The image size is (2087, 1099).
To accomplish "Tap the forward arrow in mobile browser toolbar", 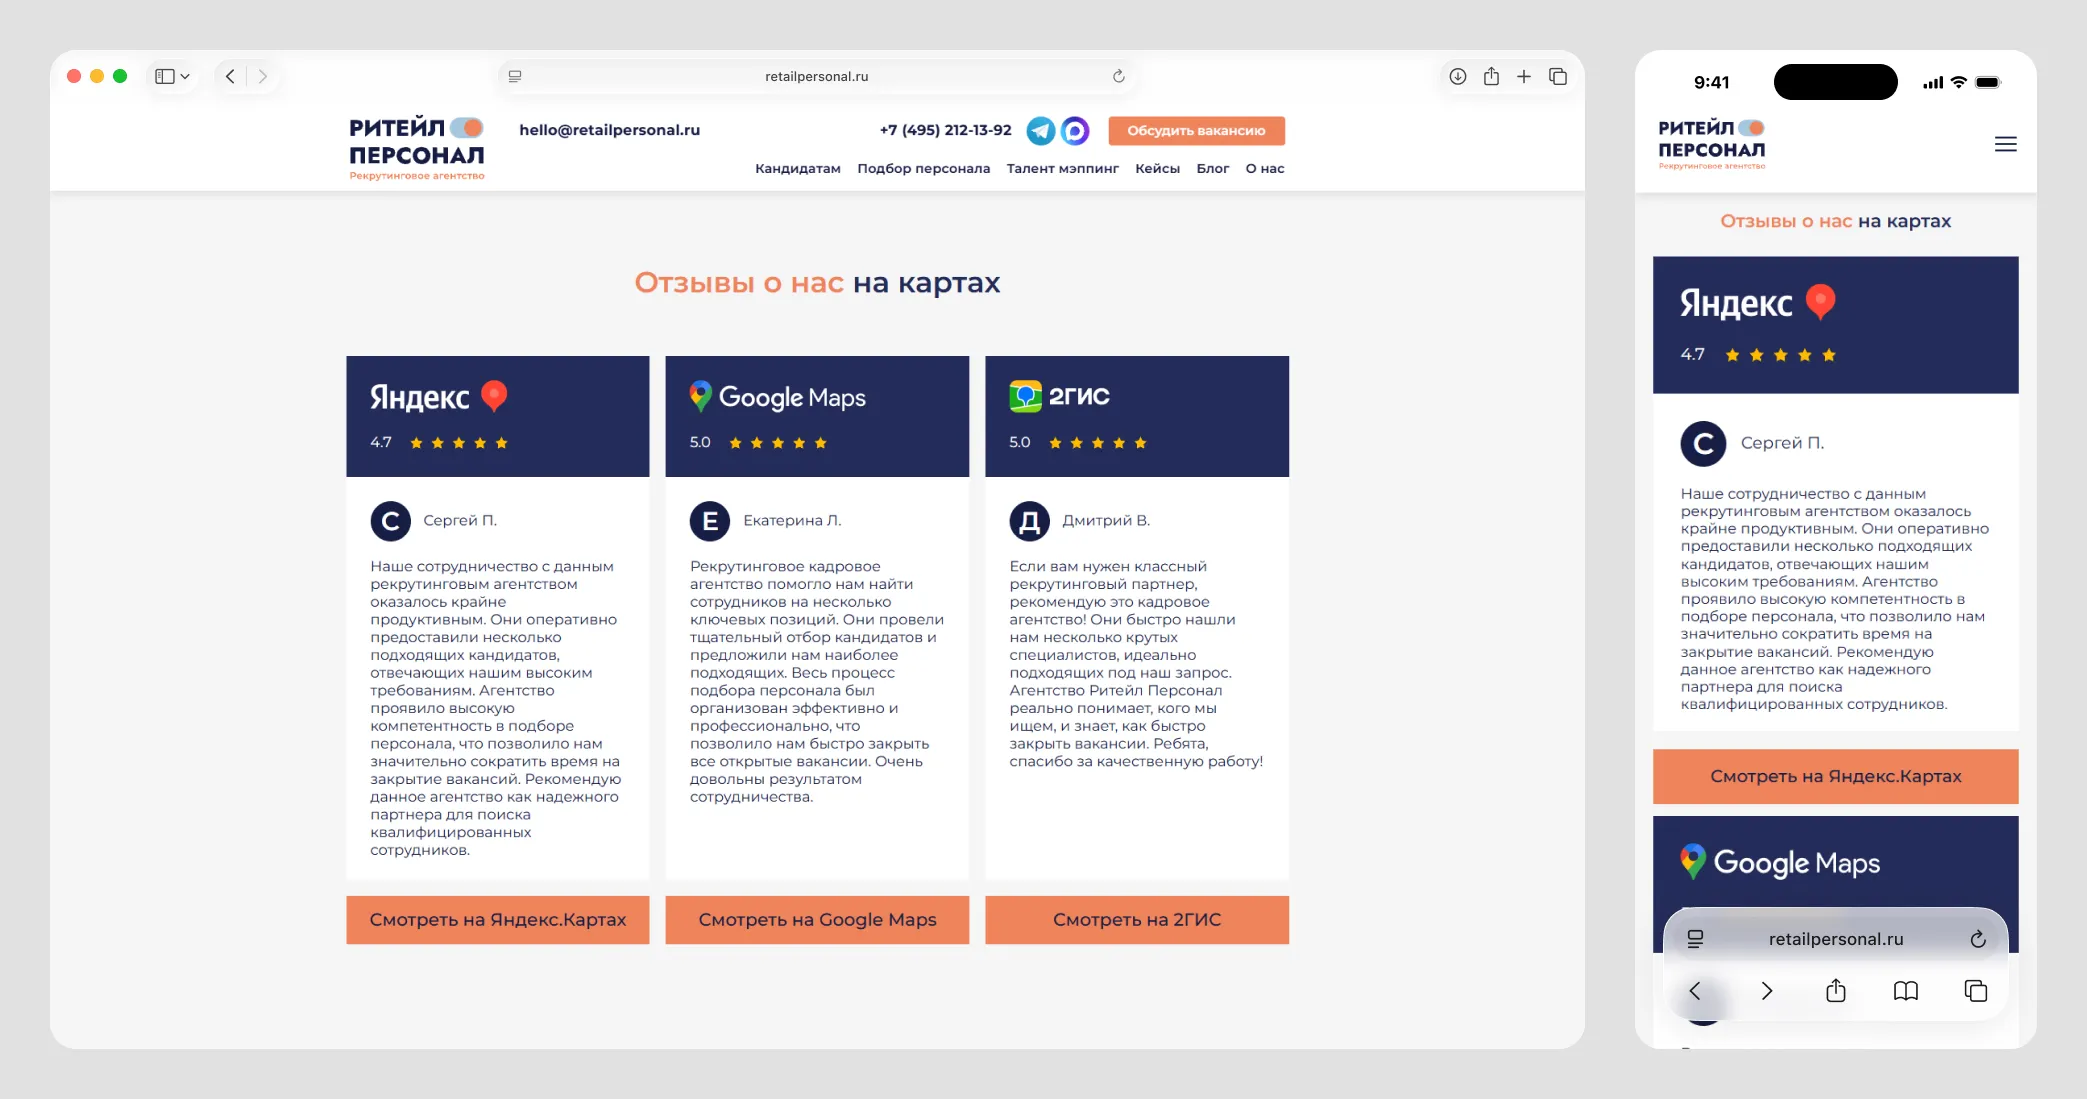I will [1767, 991].
